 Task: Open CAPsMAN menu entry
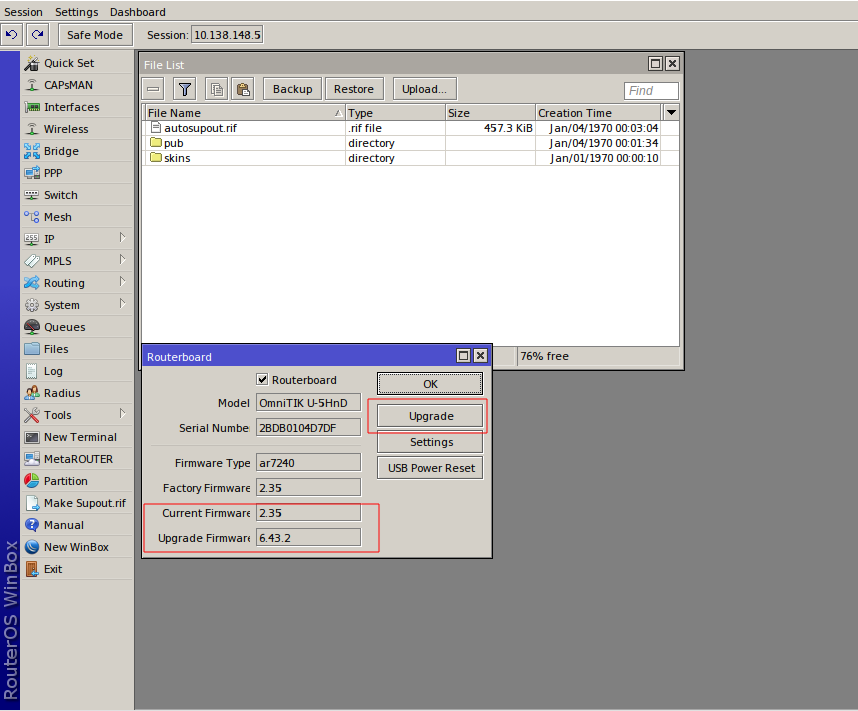pyautogui.click(x=77, y=85)
